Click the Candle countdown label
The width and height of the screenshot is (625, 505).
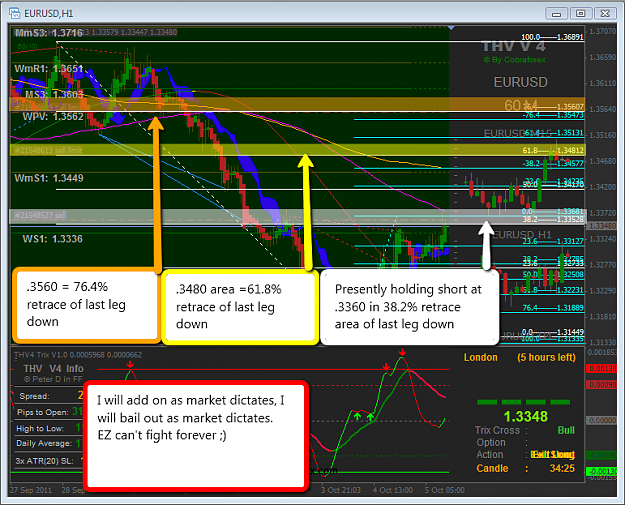click(x=492, y=468)
